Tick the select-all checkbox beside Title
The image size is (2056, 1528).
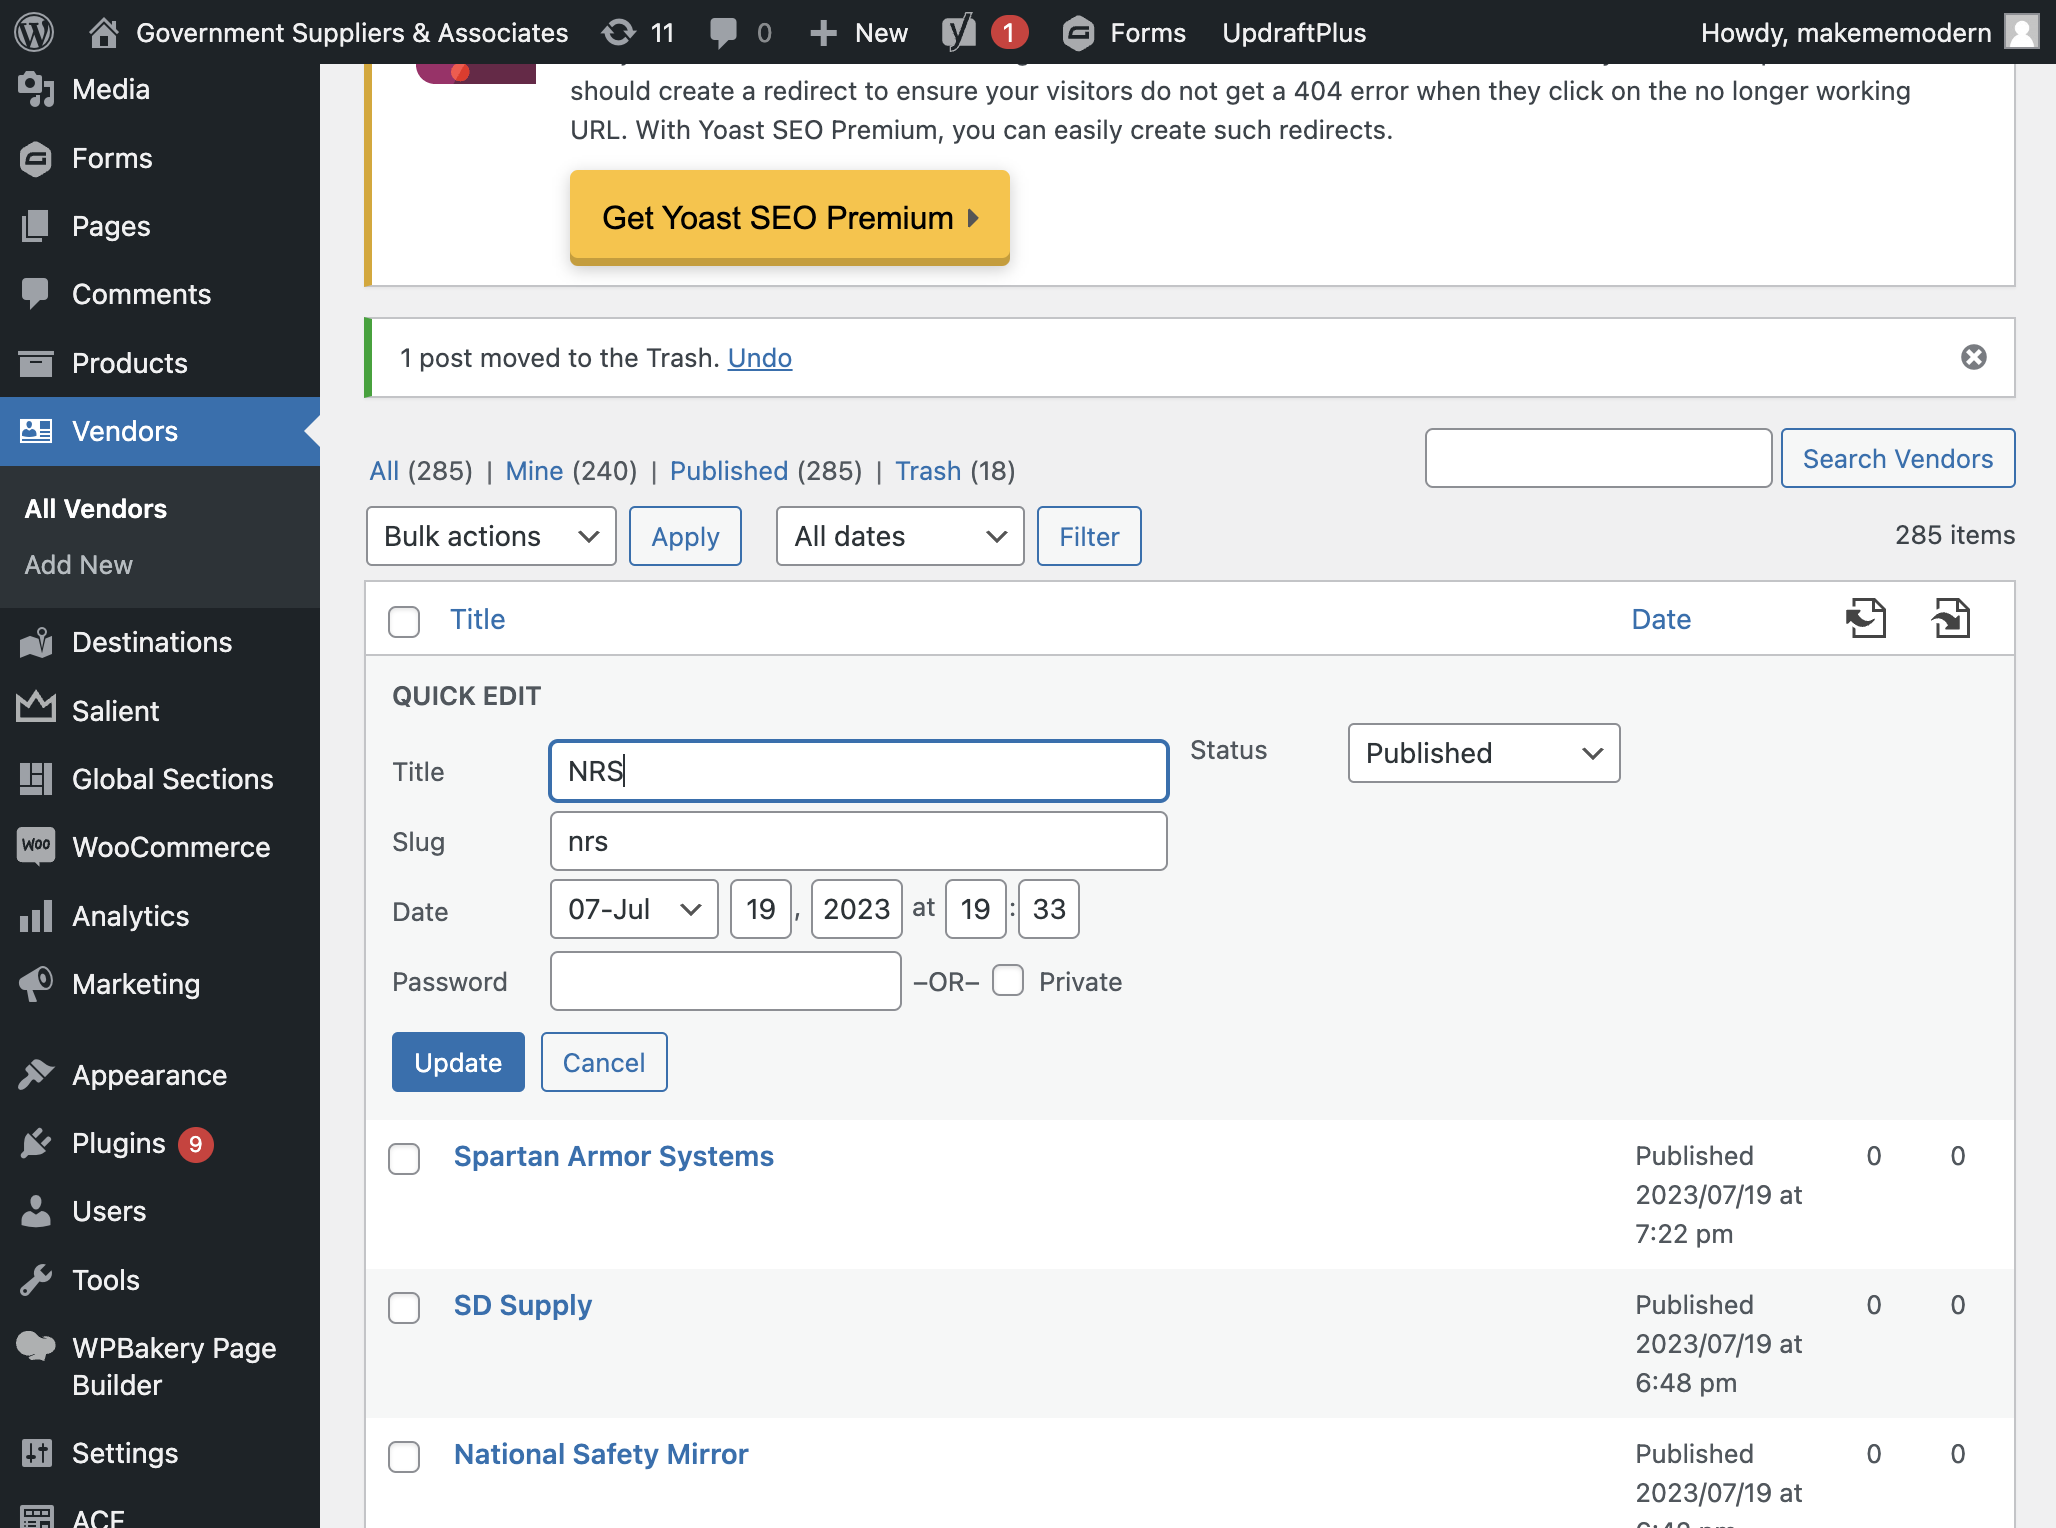coord(404,621)
